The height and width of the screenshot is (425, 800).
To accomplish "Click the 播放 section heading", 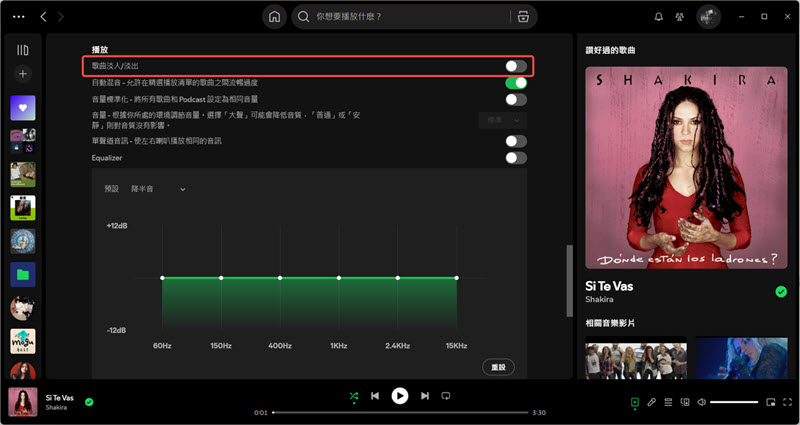I will [100, 50].
